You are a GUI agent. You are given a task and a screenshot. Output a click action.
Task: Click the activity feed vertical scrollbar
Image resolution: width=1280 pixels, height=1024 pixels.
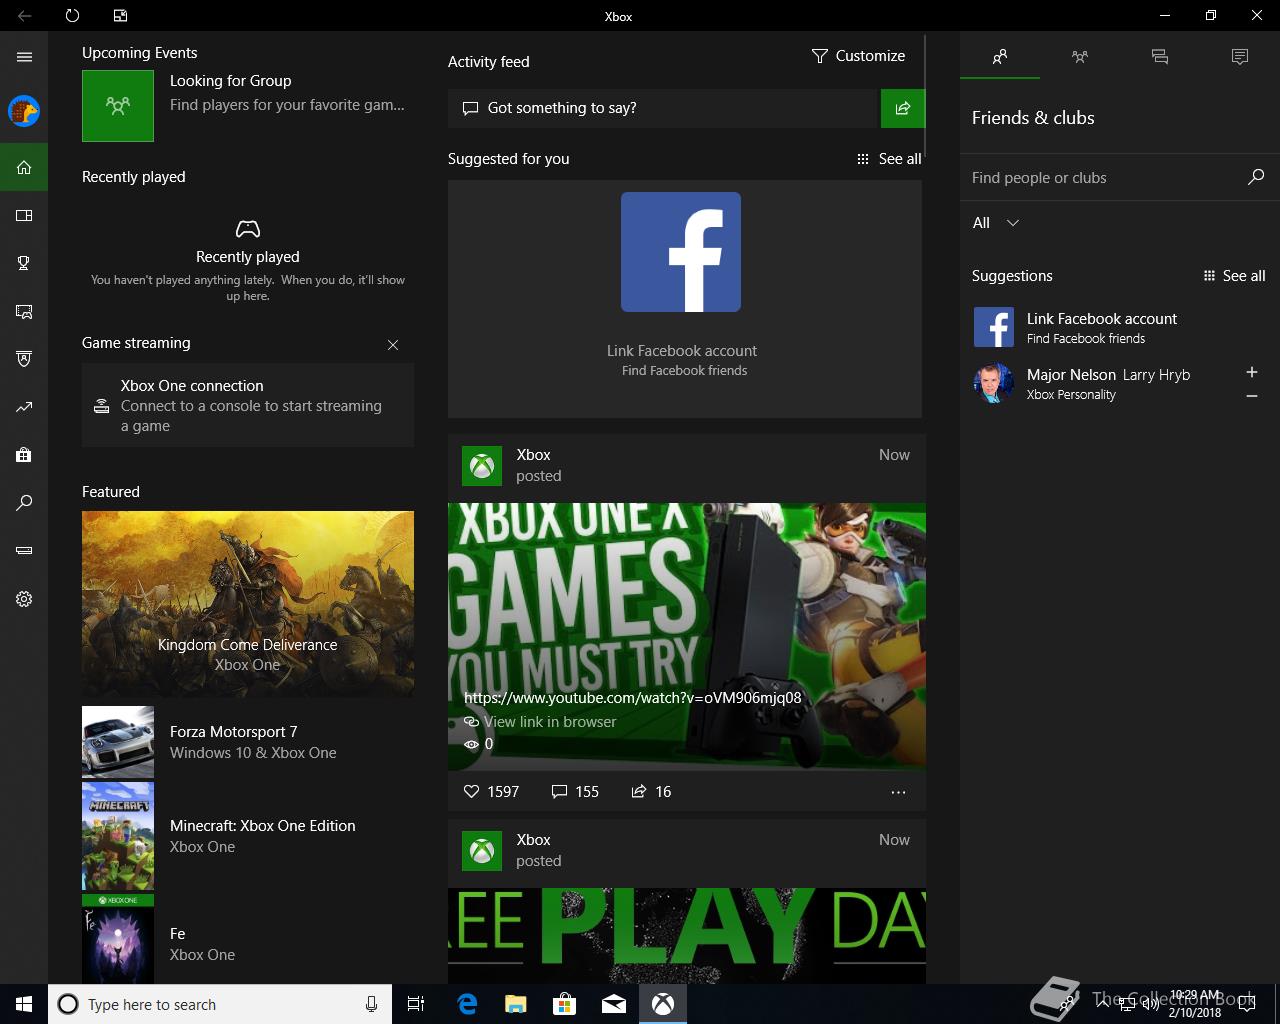pos(926,96)
